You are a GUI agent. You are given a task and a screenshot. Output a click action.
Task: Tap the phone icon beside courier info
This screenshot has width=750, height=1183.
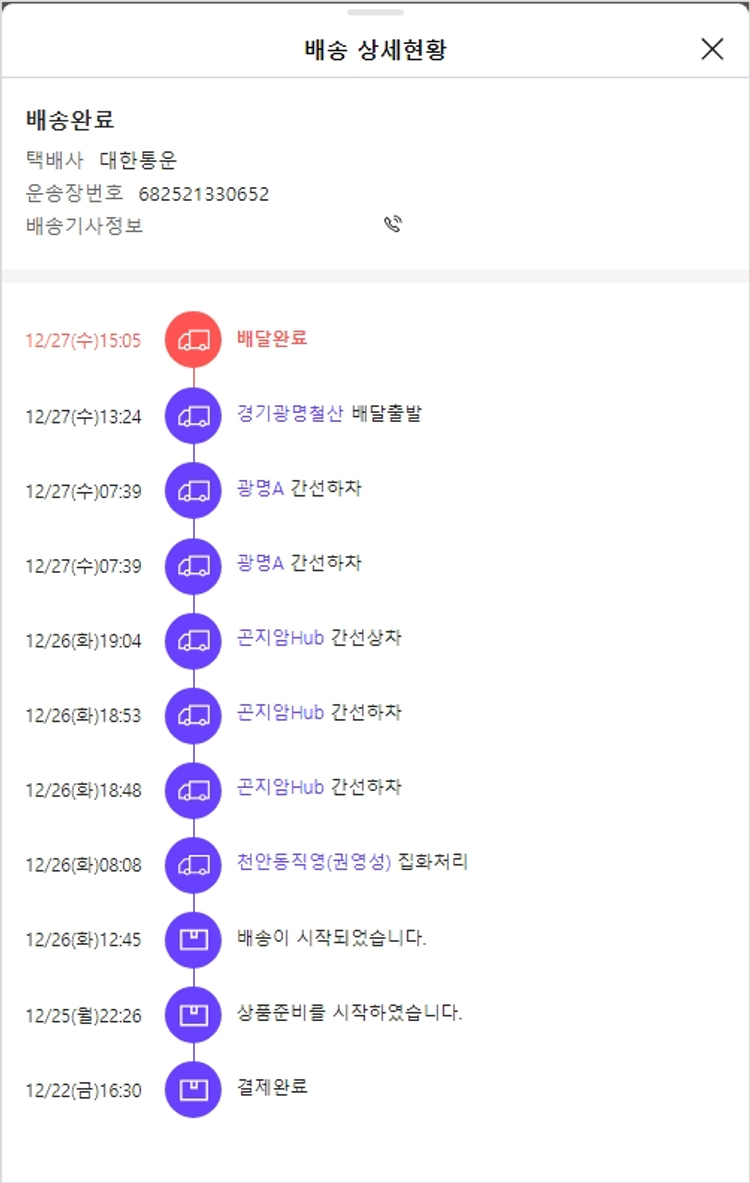coord(393,225)
